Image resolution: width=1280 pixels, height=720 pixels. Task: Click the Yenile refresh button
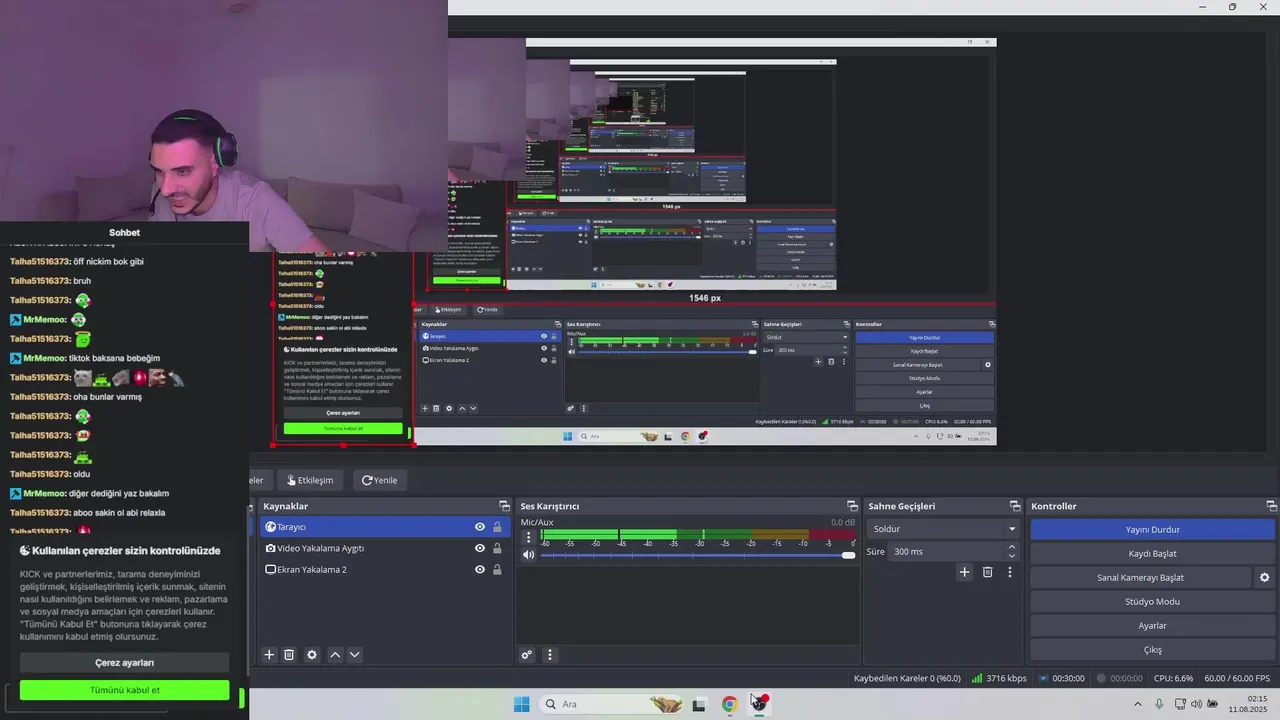(x=380, y=480)
